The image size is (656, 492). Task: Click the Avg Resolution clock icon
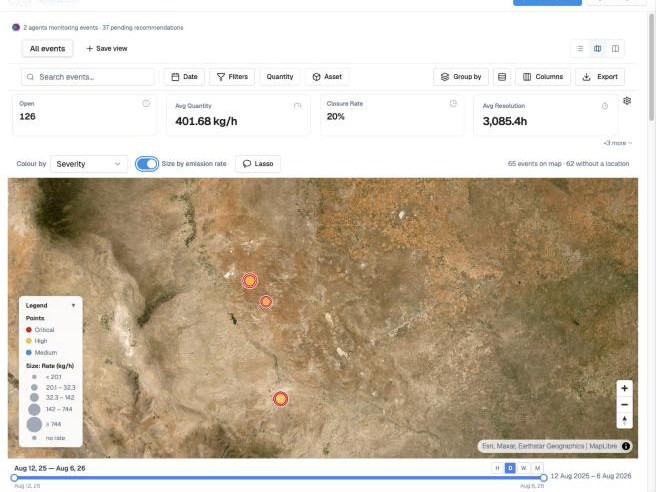point(605,106)
